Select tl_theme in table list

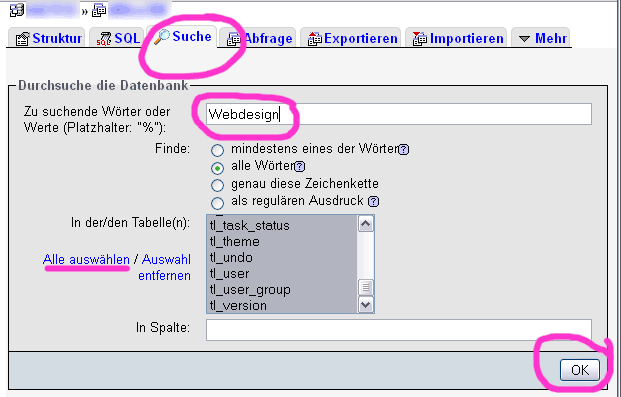click(282, 241)
